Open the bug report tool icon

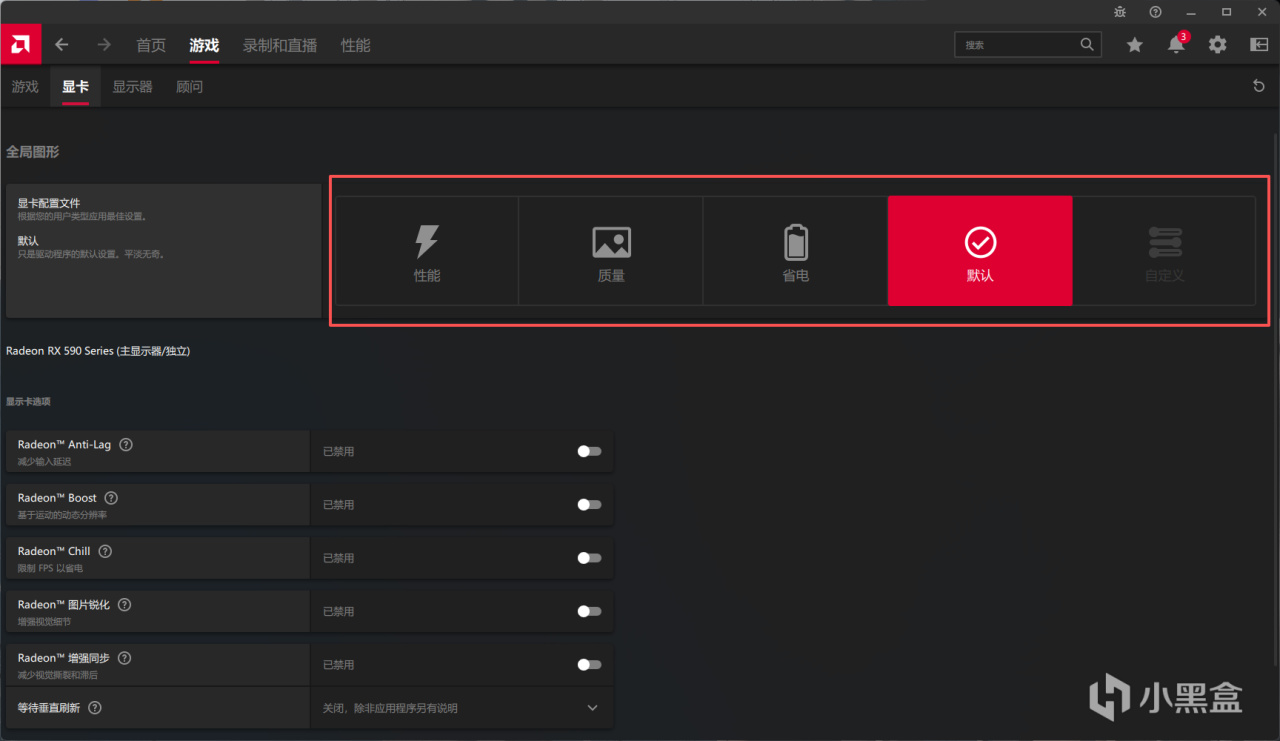[x=1120, y=12]
